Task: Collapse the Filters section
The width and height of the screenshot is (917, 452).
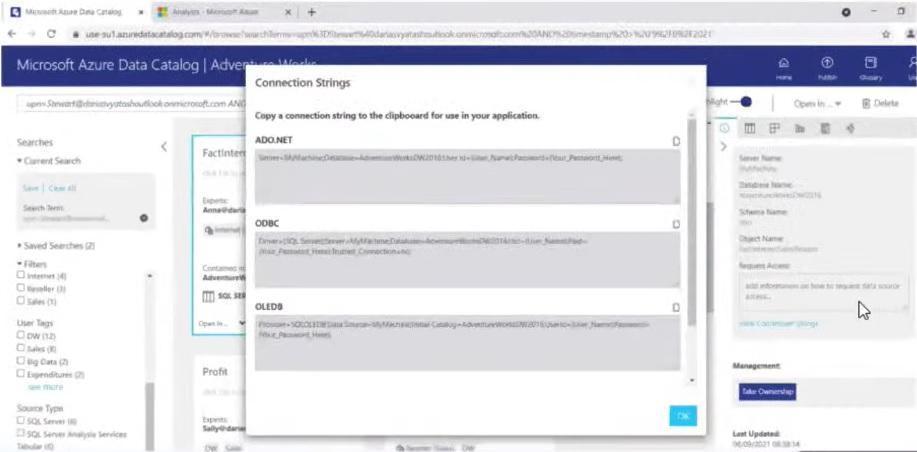Action: point(32,264)
